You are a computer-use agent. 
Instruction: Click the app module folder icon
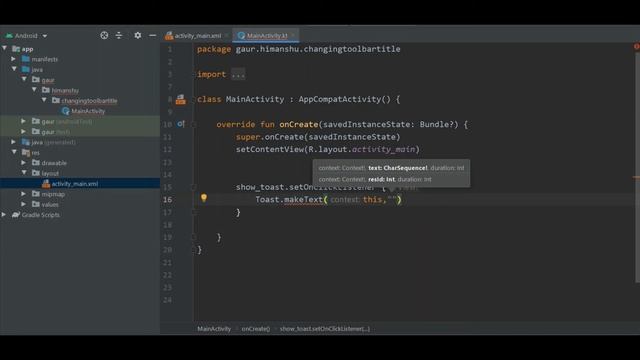pyautogui.click(x=16, y=49)
